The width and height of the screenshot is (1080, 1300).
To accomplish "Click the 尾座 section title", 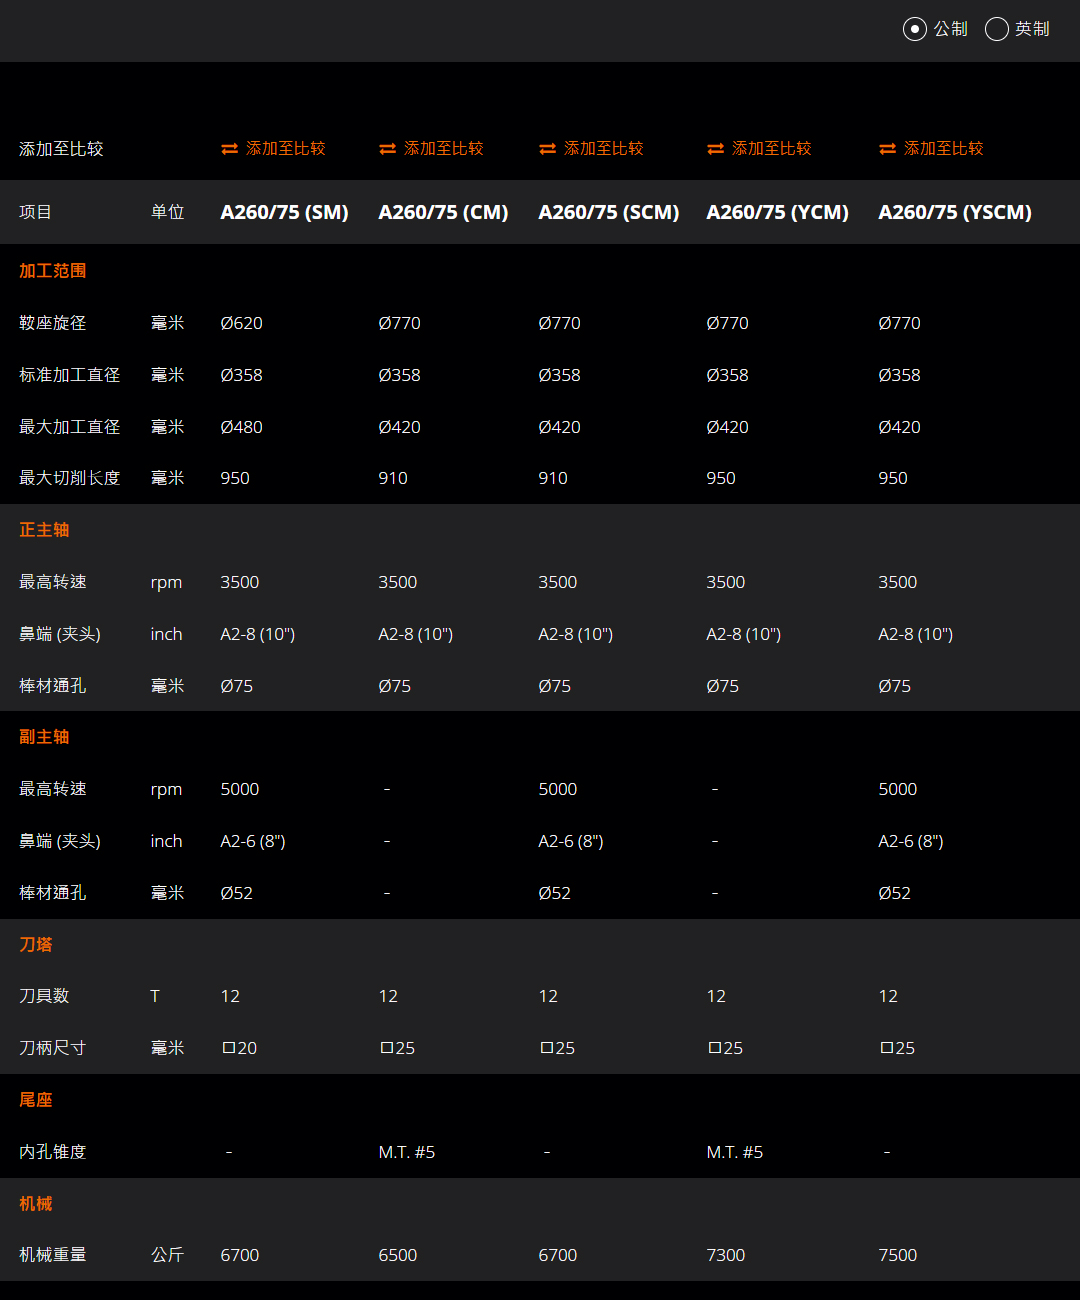I will tap(35, 1100).
